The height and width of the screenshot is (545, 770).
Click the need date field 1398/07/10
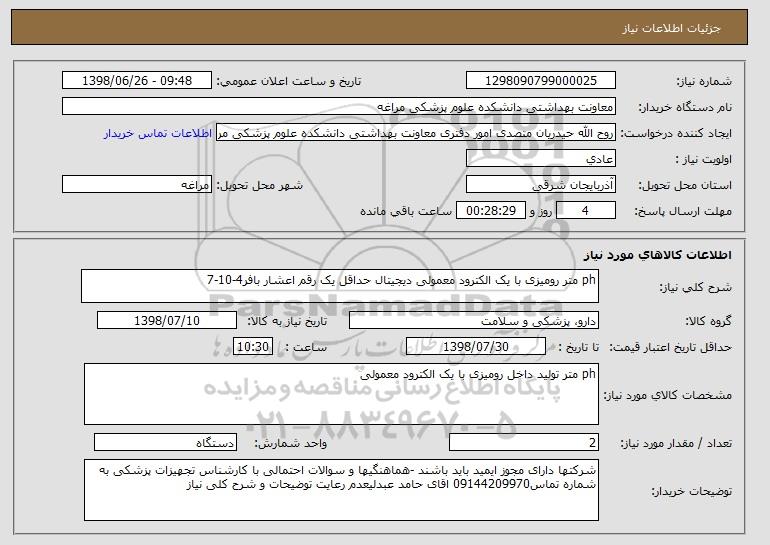point(167,321)
